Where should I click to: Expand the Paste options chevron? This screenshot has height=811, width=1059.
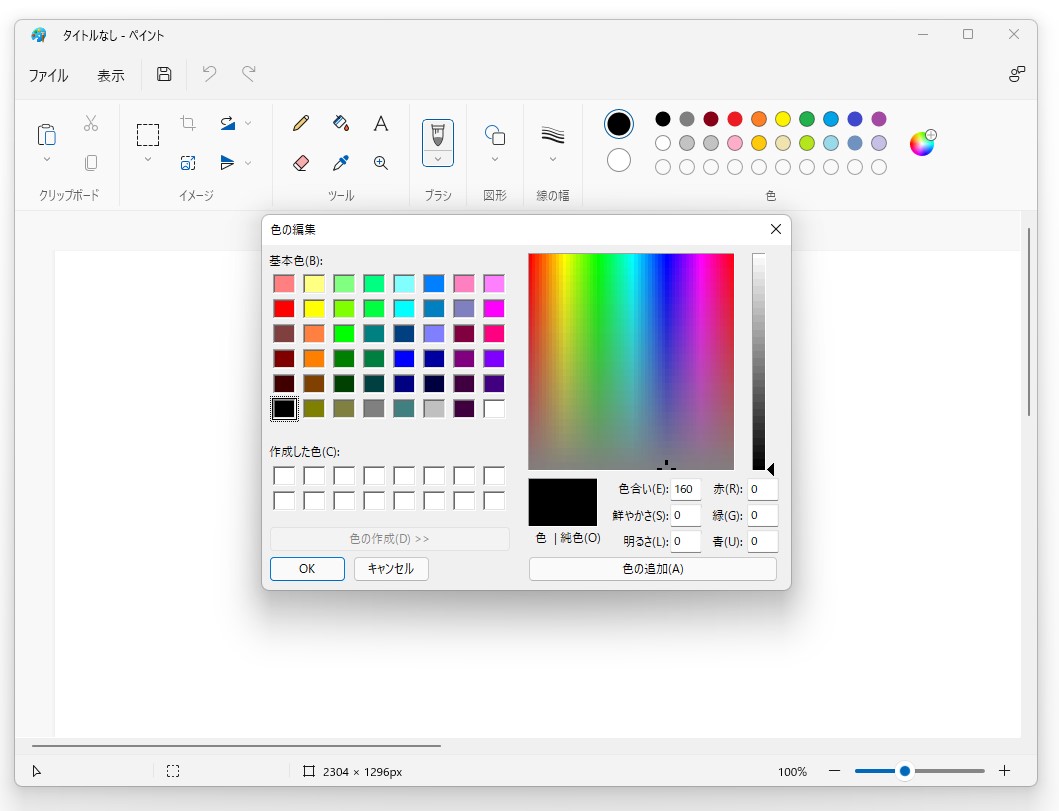coord(47,159)
